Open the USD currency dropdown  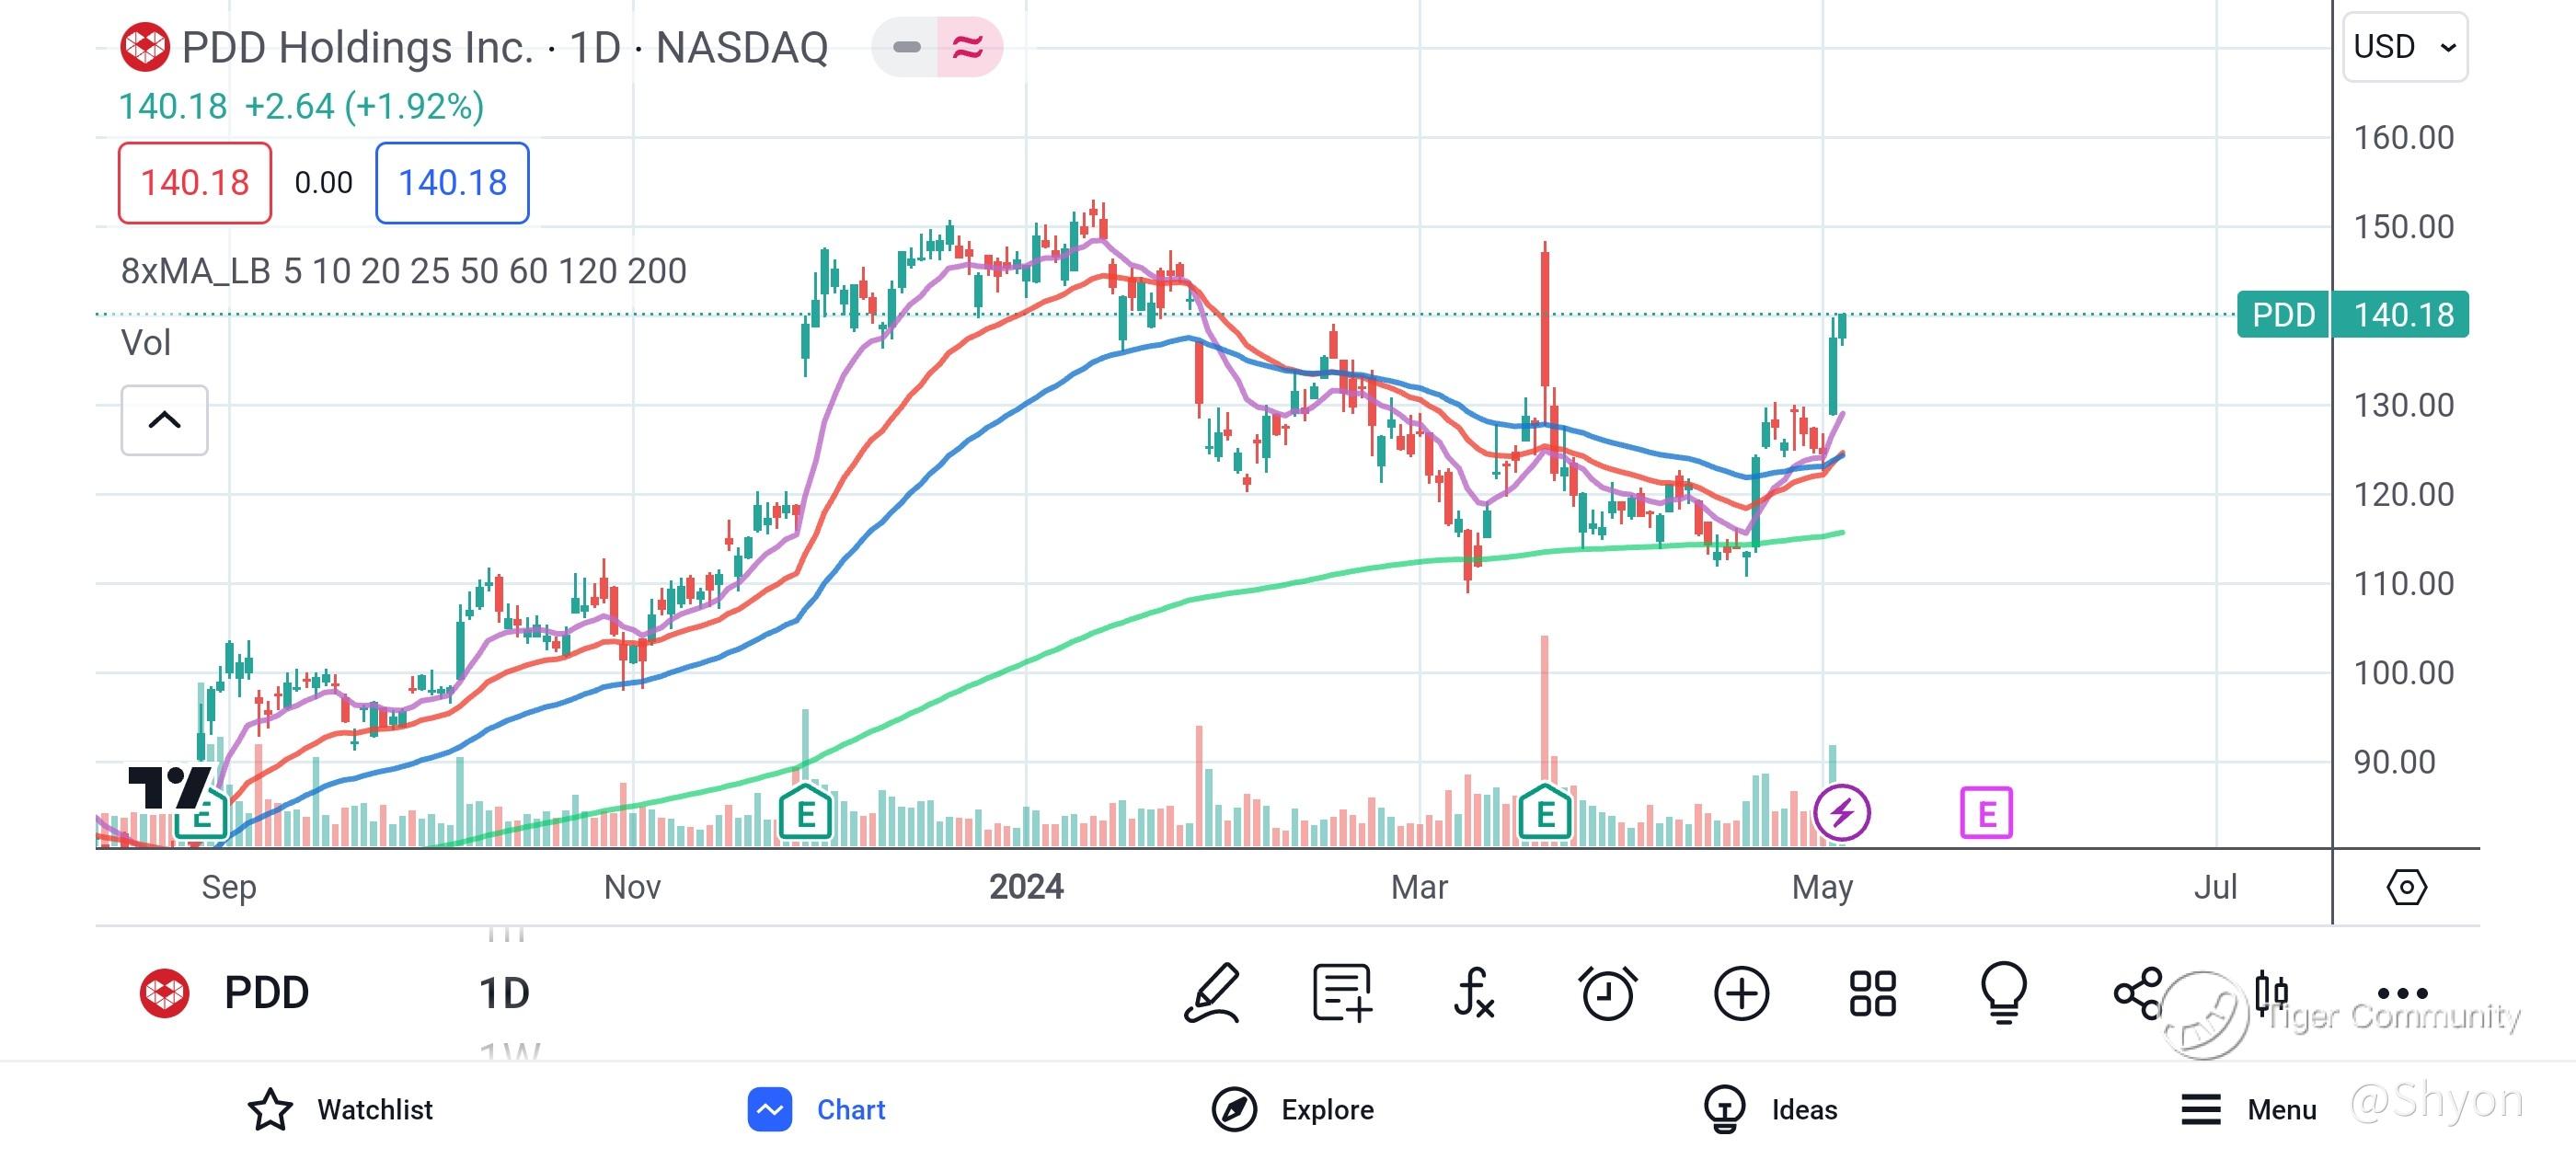point(2404,47)
